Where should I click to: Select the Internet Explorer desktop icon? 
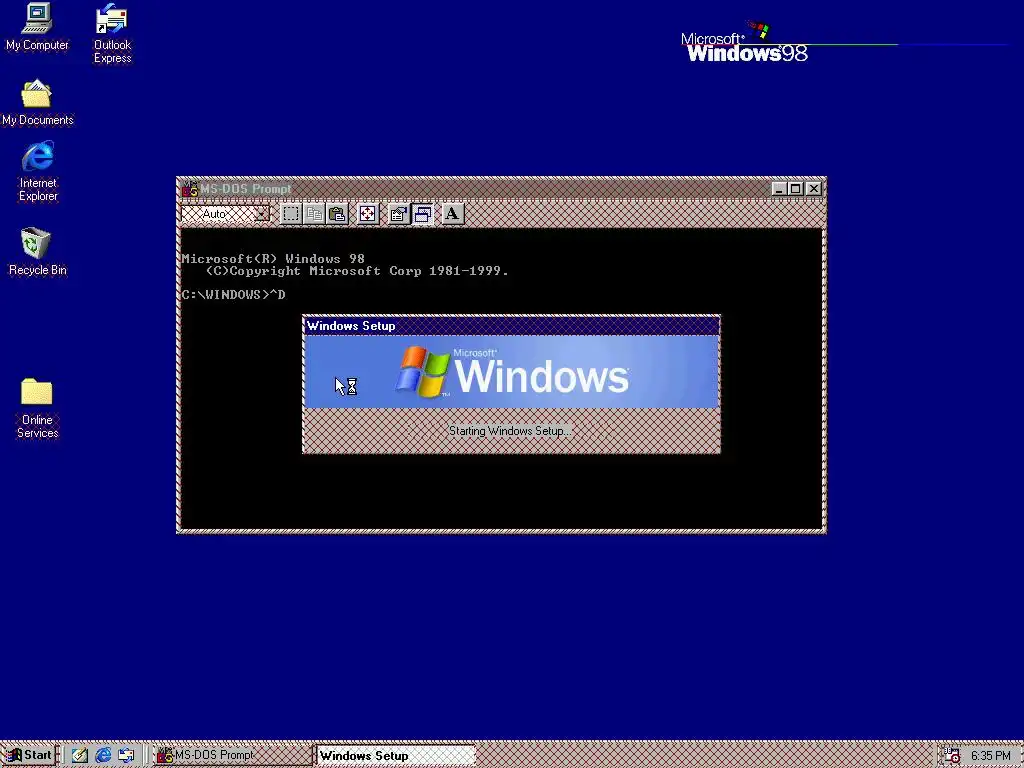click(x=38, y=172)
